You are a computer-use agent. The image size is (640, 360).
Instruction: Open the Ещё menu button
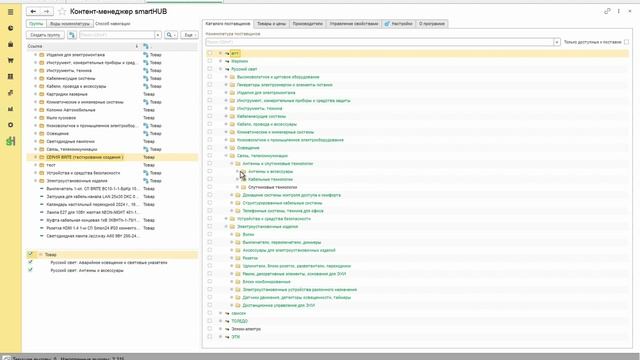[x=189, y=35]
